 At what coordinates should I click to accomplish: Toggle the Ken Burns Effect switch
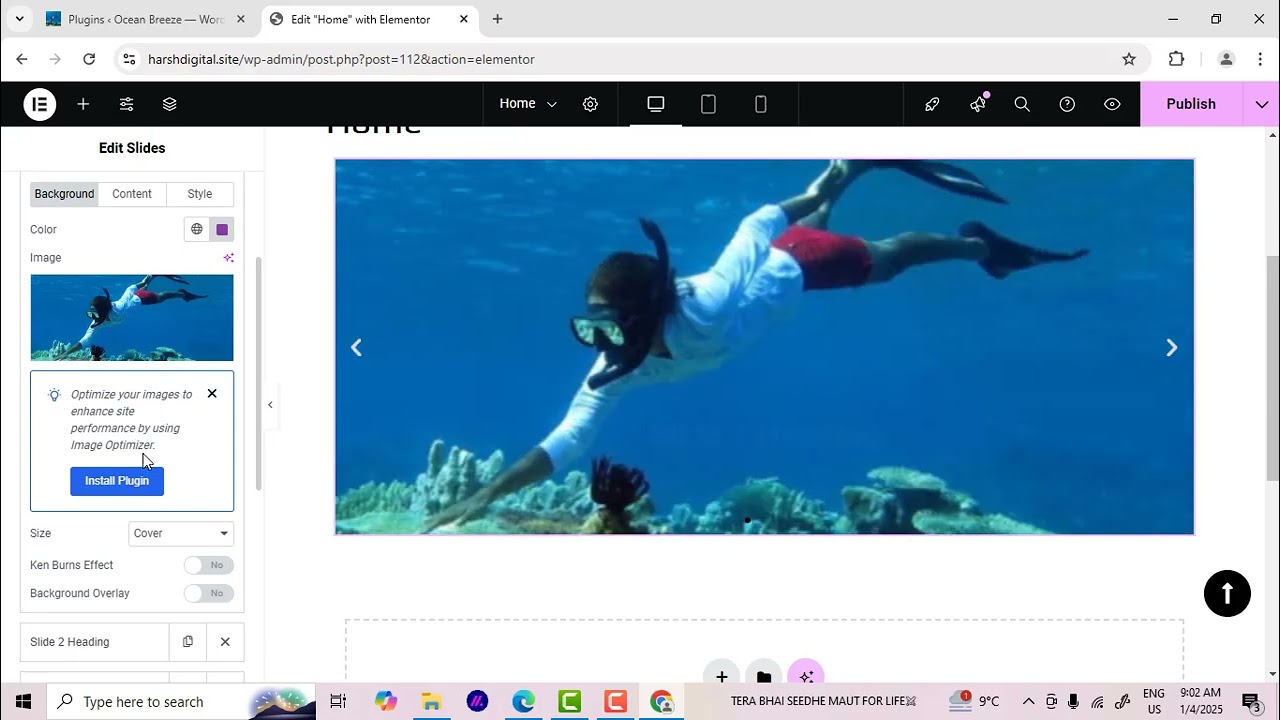209,565
